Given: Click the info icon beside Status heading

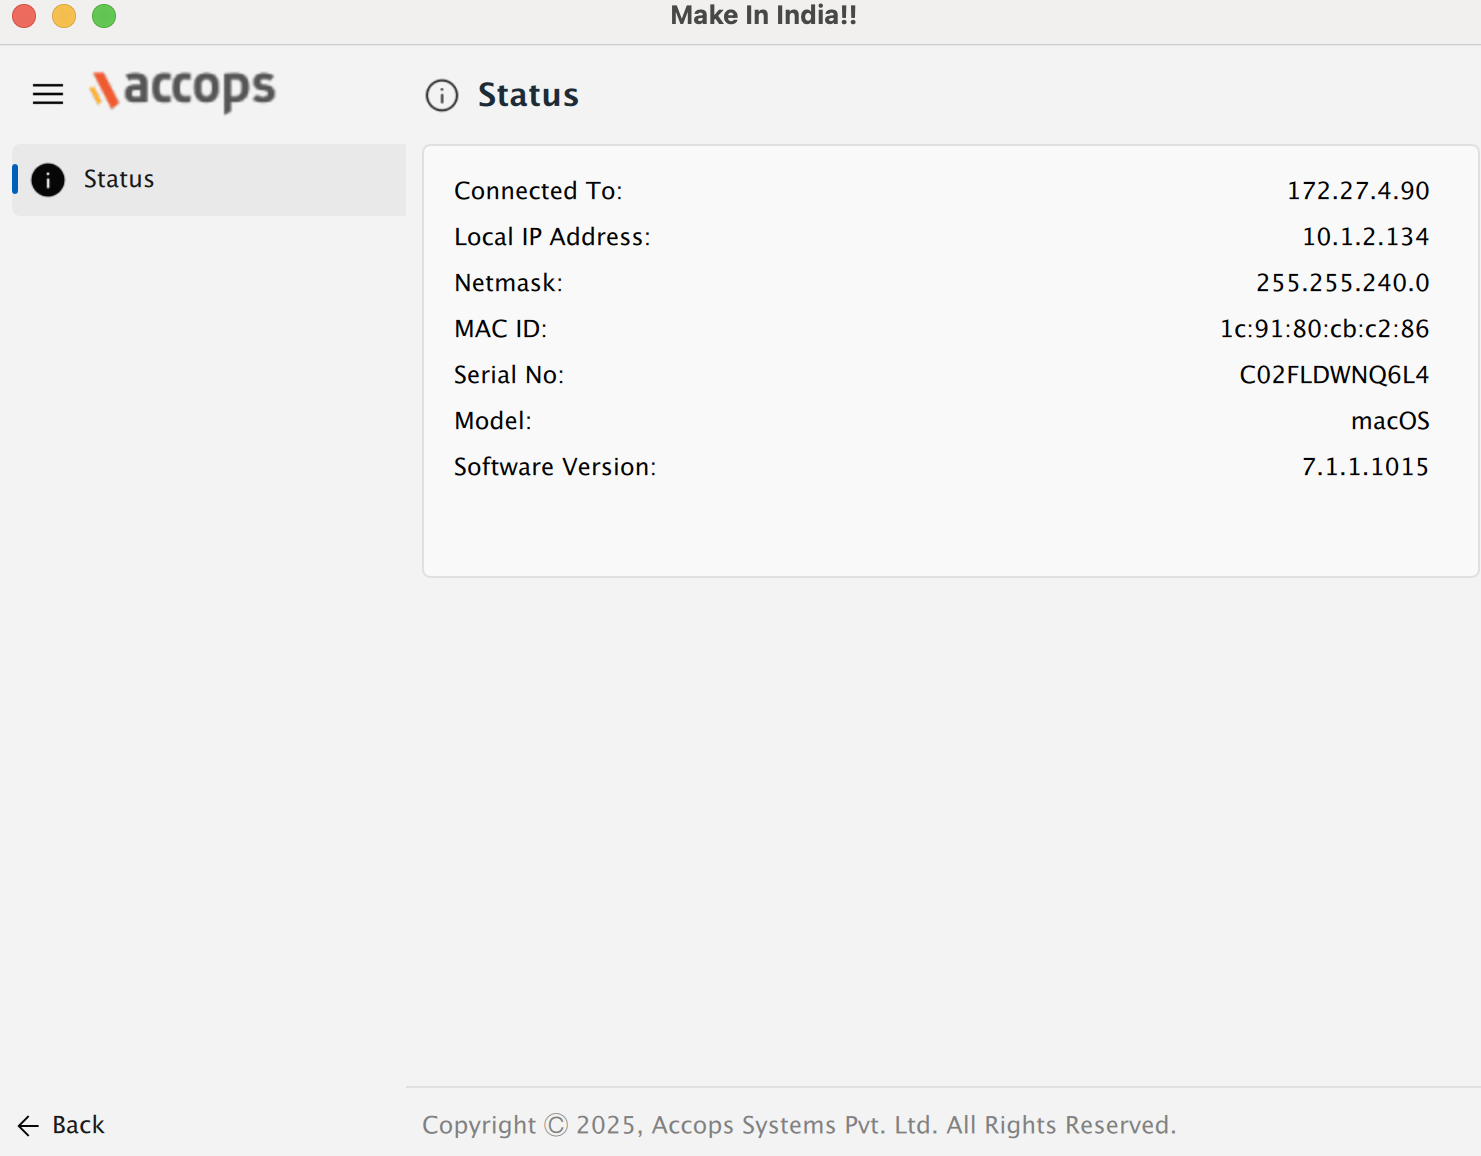Looking at the screenshot, I should (441, 95).
